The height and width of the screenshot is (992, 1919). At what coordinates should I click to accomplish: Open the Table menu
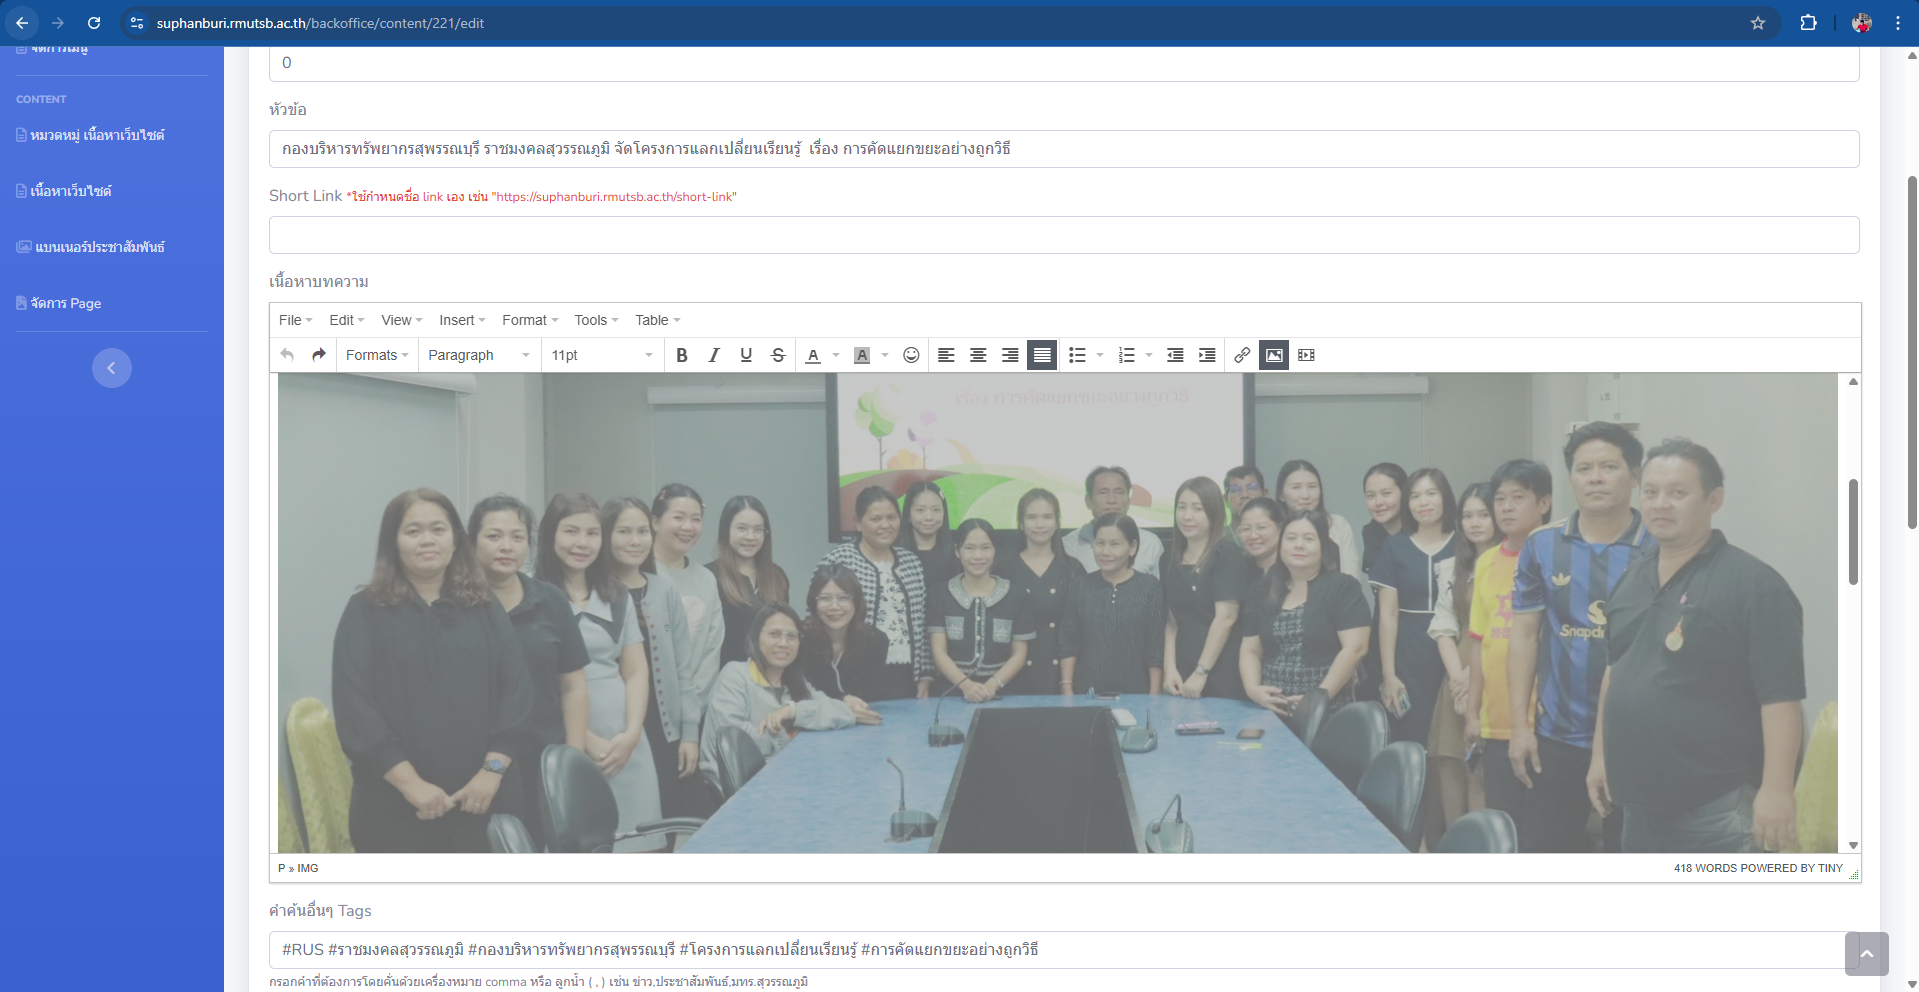657,320
